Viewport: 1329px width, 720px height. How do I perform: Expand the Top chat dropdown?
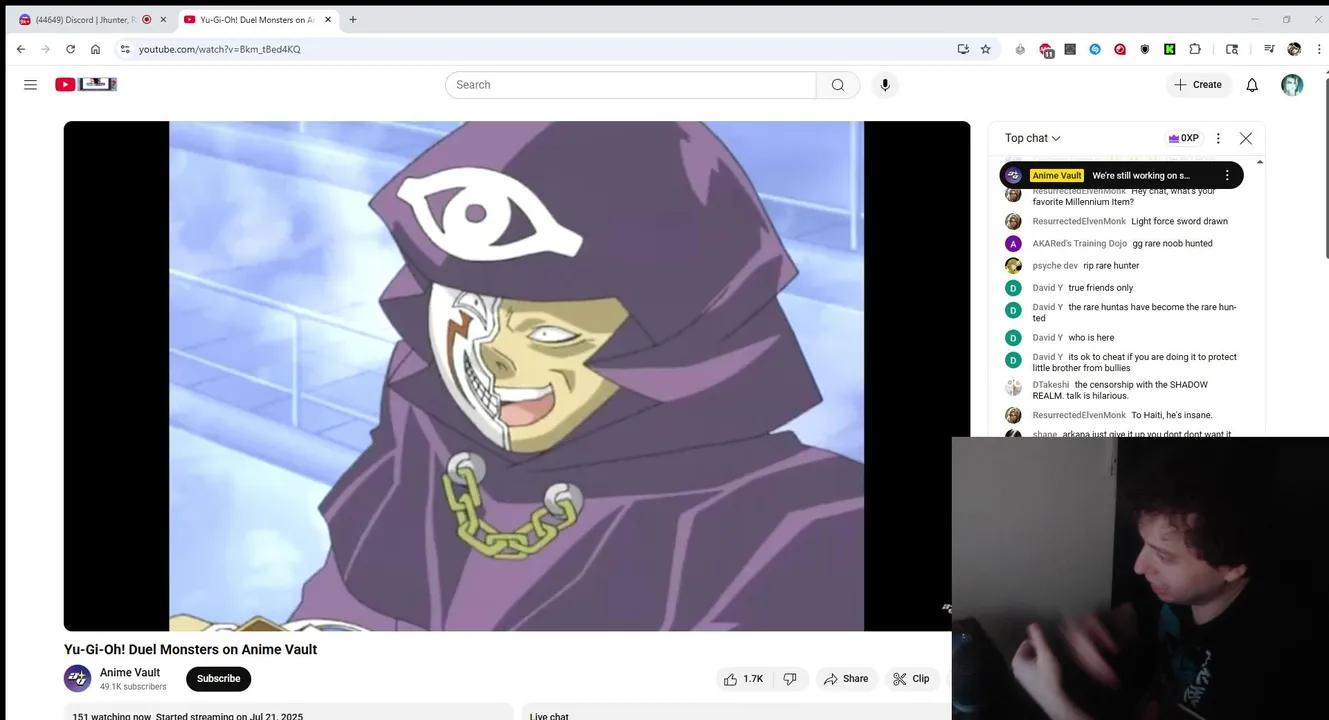point(1033,138)
